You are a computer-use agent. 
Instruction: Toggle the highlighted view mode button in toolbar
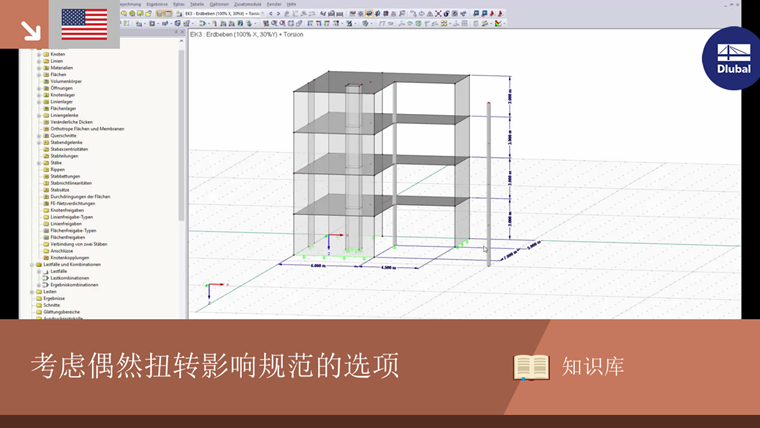(369, 14)
